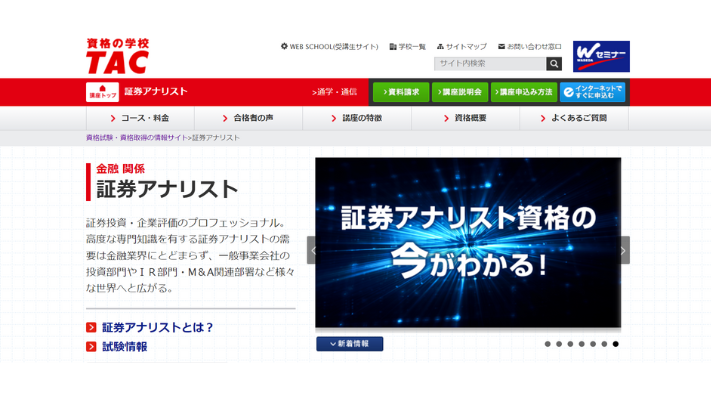Screen dimensions: 711x400
Task: Open WEB SCHOOL student site link
Action: (329, 46)
